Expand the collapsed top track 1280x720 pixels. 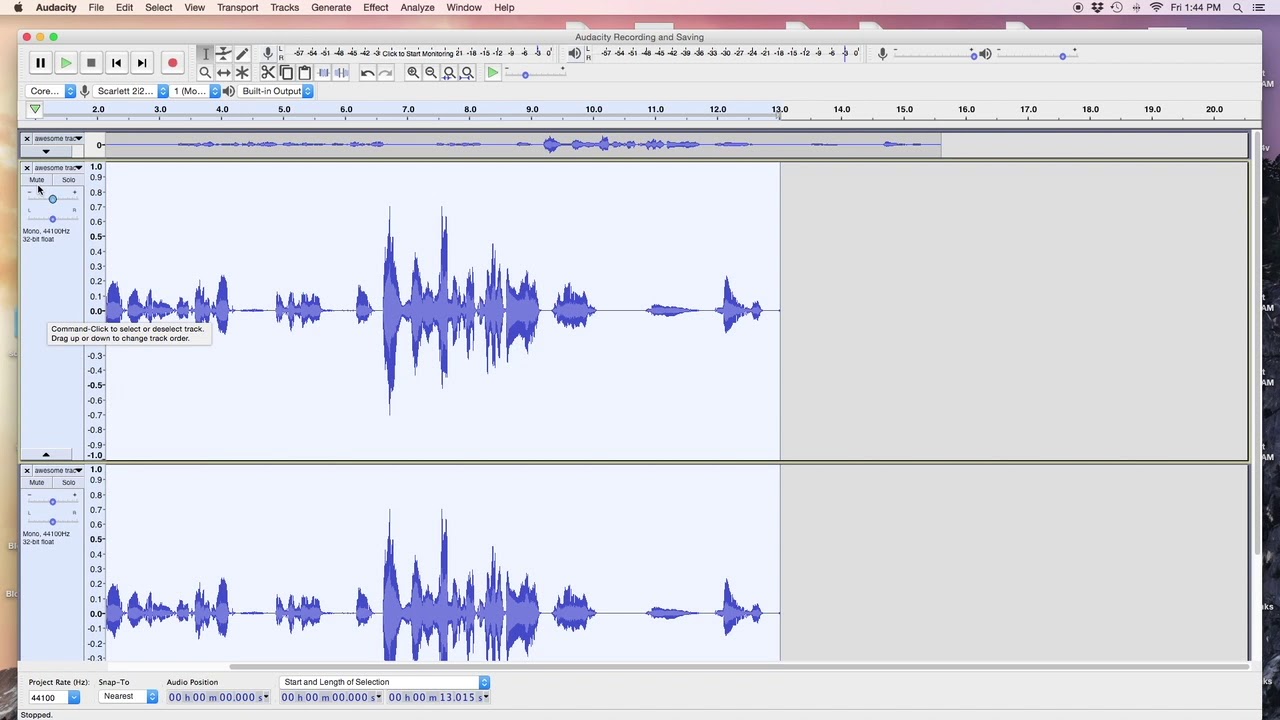[x=45, y=151]
